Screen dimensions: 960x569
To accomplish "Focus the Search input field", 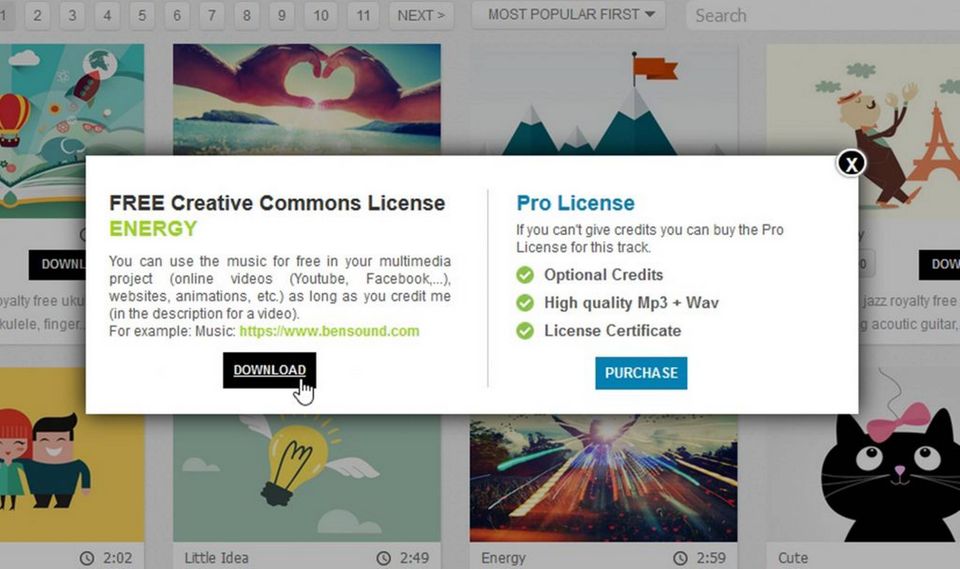I will [820, 15].
